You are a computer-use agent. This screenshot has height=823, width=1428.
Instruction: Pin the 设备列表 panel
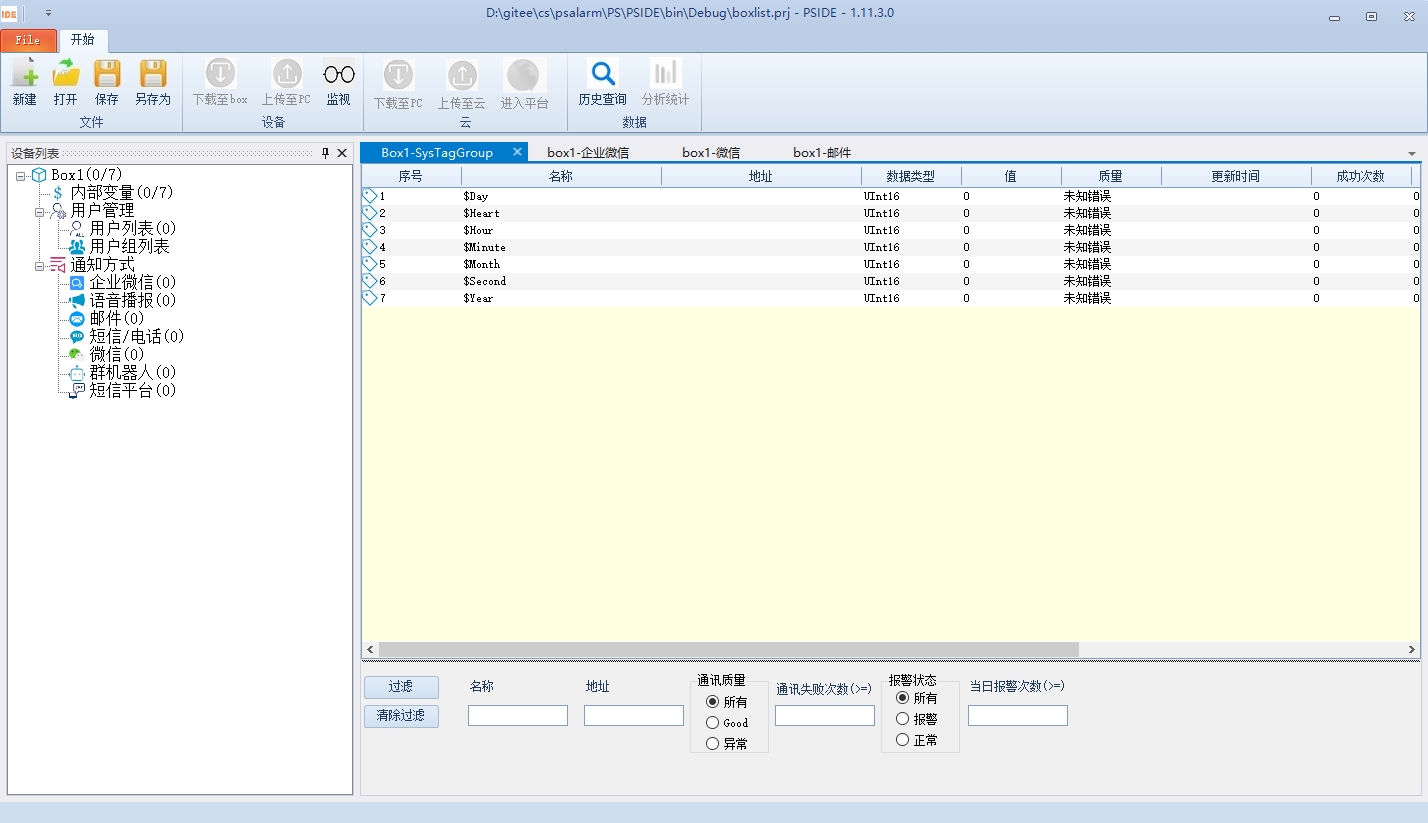coord(325,153)
